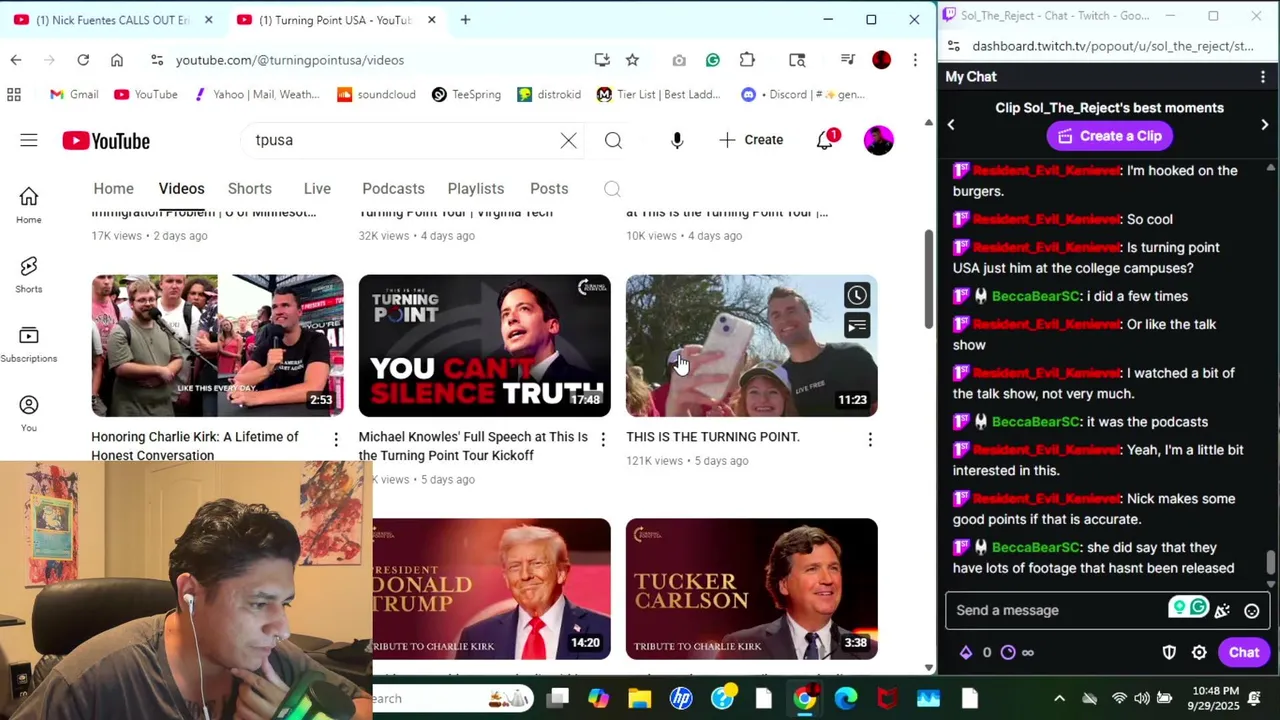The image size is (1280, 720).
Task: Add THIS IS THE TURNING POINT to Watch later
Action: [857, 295]
